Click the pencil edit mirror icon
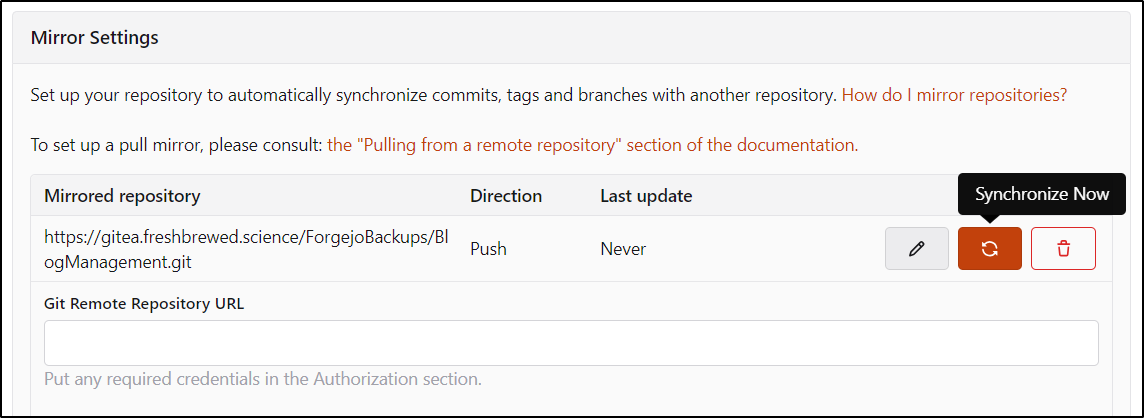 pos(916,249)
